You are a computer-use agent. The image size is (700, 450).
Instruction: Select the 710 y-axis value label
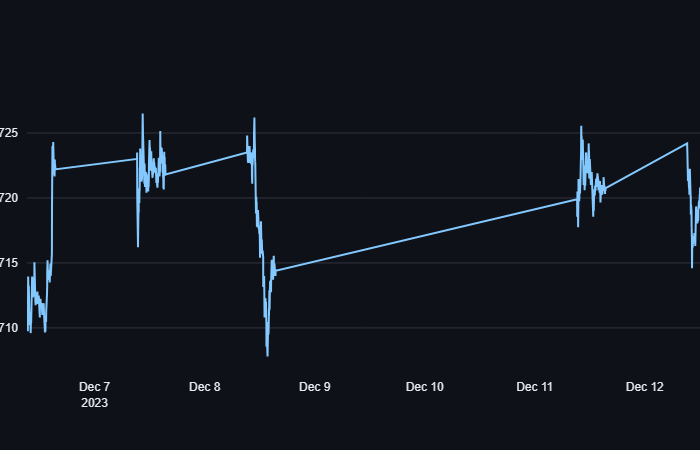[x=8, y=328]
